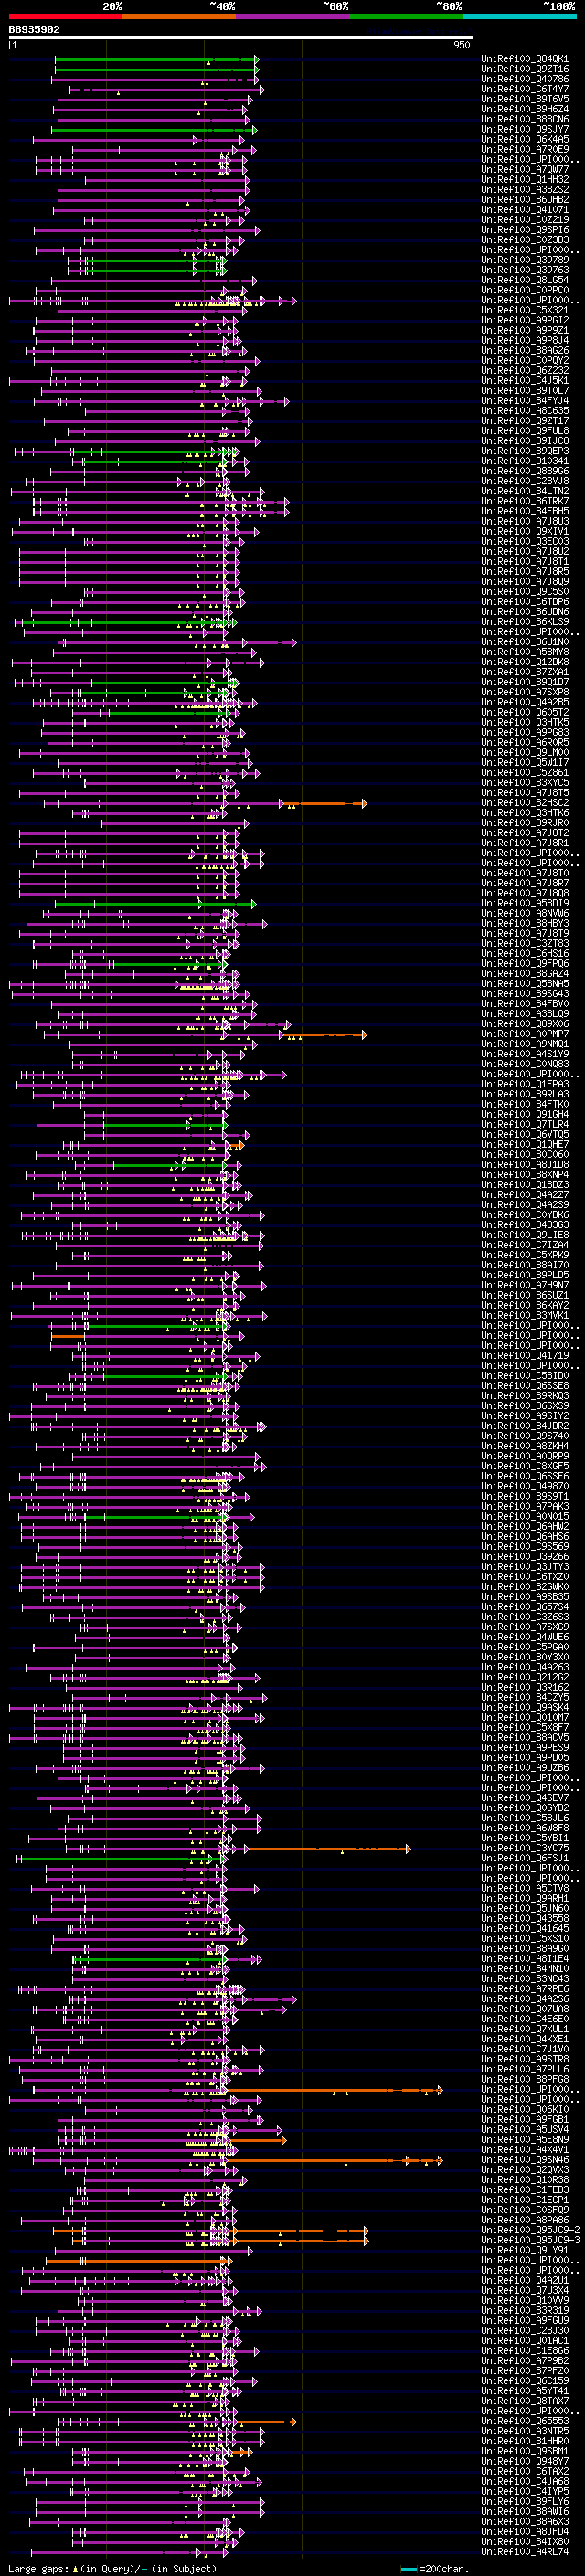Select UniRef100_B8PFG8 label
This screenshot has width=585, height=2576.
click(525, 2079)
